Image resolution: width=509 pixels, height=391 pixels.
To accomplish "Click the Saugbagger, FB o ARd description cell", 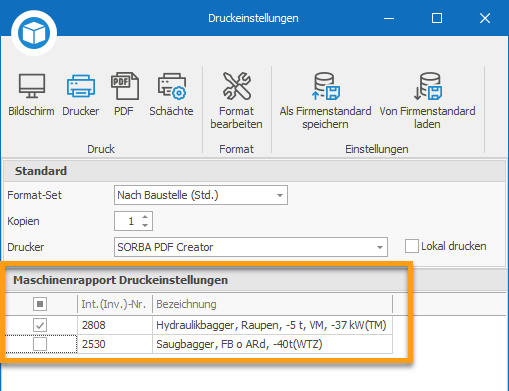I will 272,344.
